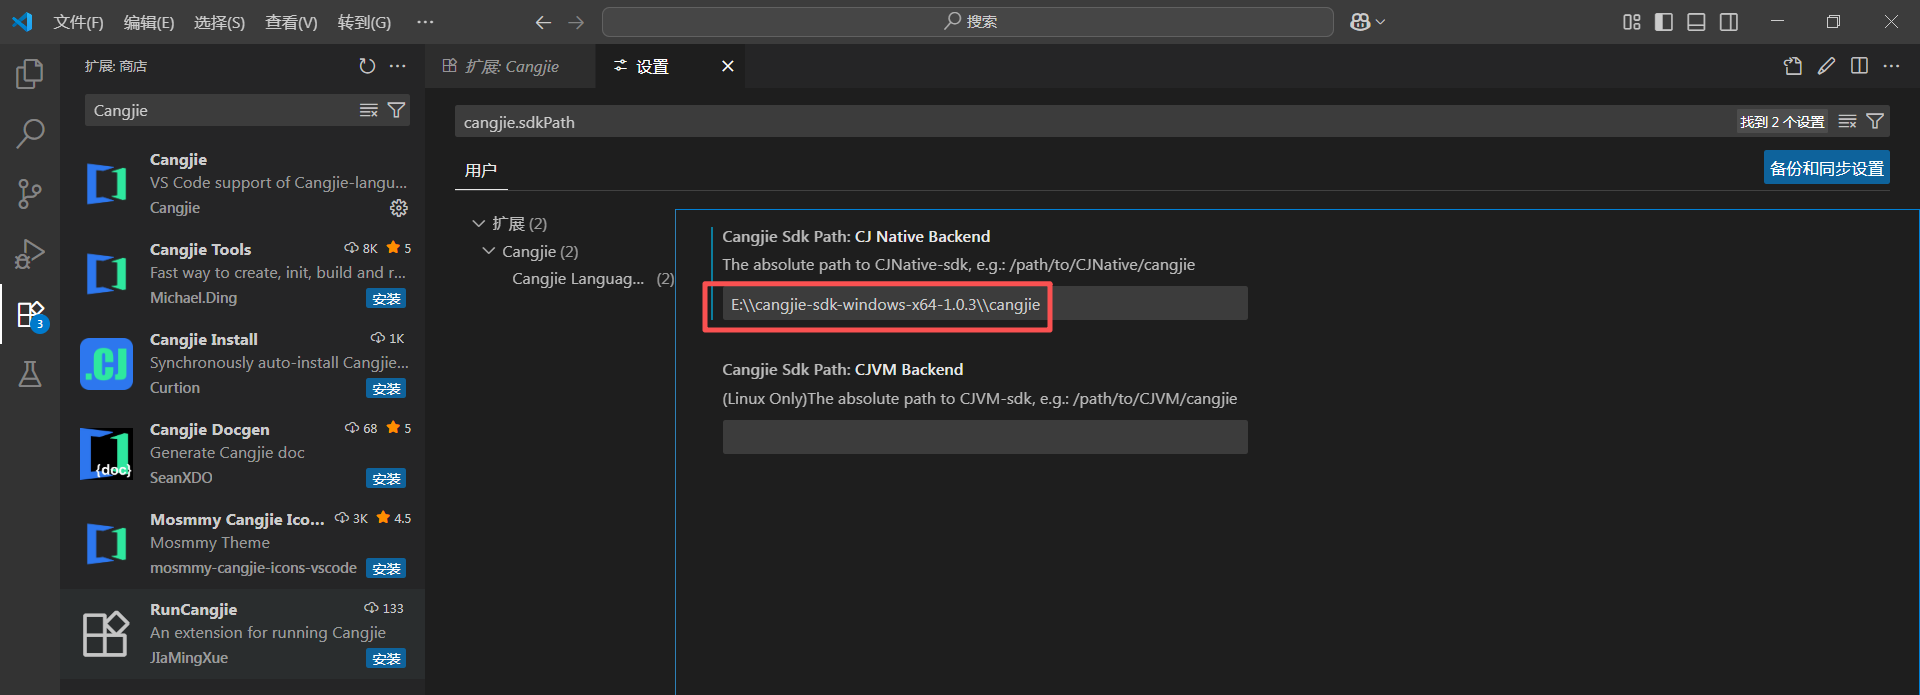Open the 文件(F) menu
The height and width of the screenshot is (695, 1920).
(x=79, y=22)
